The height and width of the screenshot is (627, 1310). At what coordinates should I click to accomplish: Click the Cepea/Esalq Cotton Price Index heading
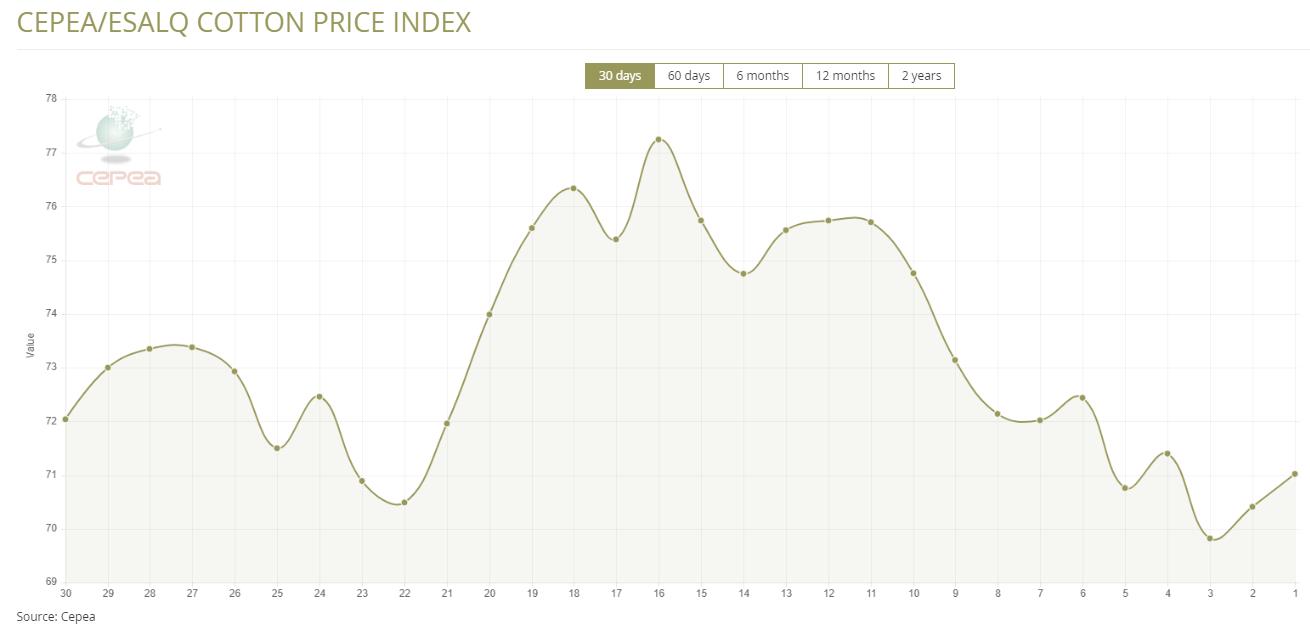click(x=244, y=23)
